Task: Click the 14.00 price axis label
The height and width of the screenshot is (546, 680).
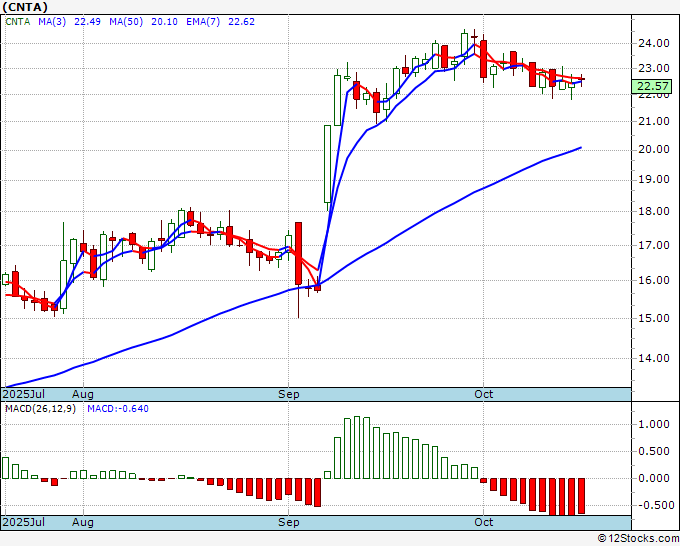Action: point(654,358)
